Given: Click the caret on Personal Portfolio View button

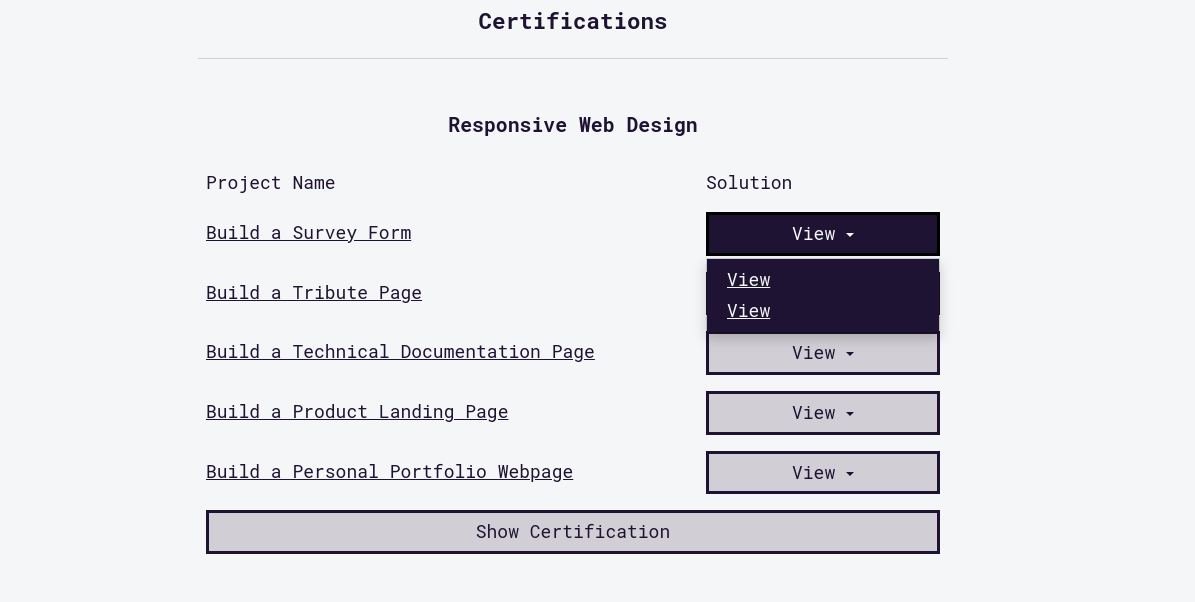Looking at the screenshot, I should pos(850,473).
